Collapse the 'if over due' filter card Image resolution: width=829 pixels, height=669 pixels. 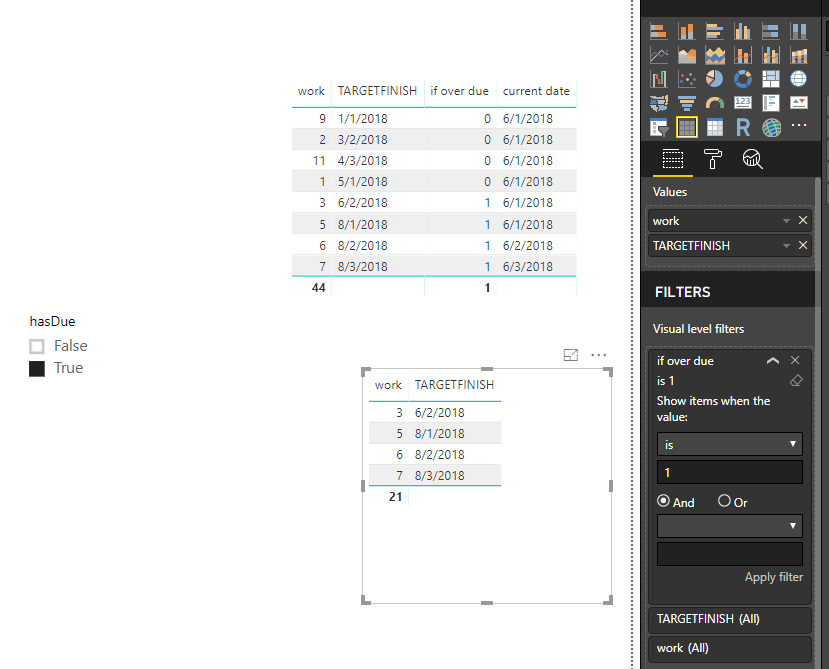click(772, 361)
